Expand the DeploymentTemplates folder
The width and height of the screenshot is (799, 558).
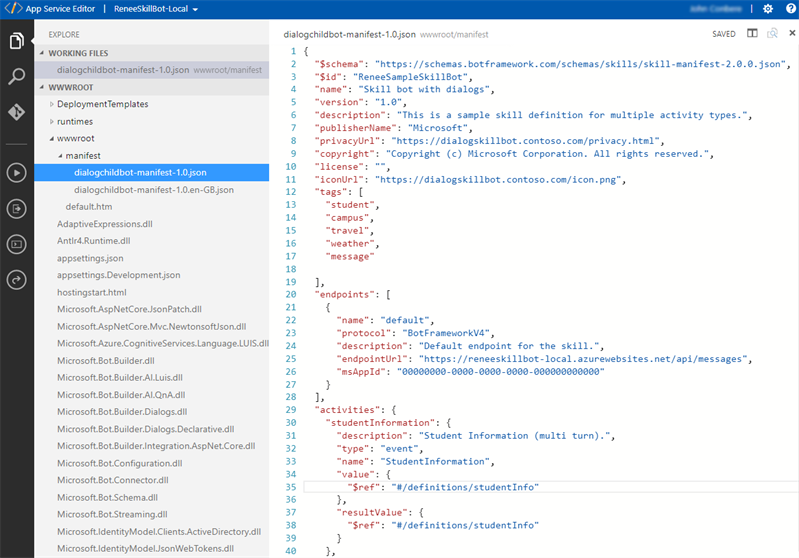click(x=102, y=104)
